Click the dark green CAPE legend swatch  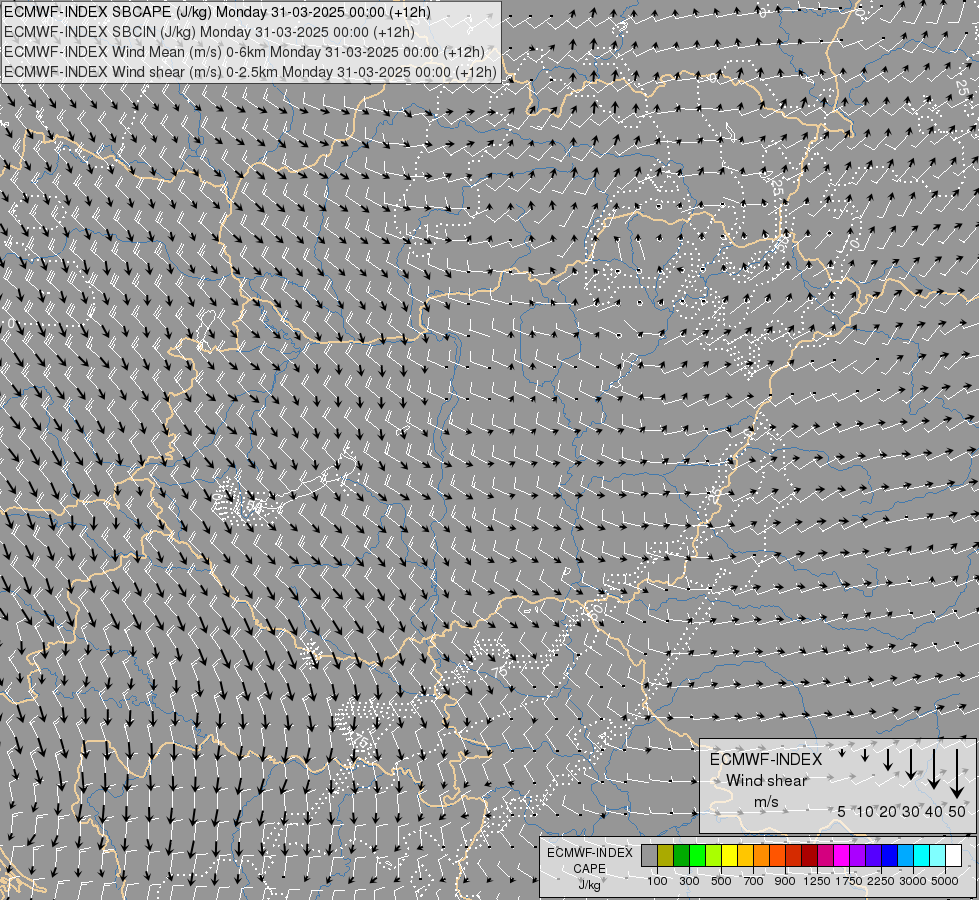(681, 855)
